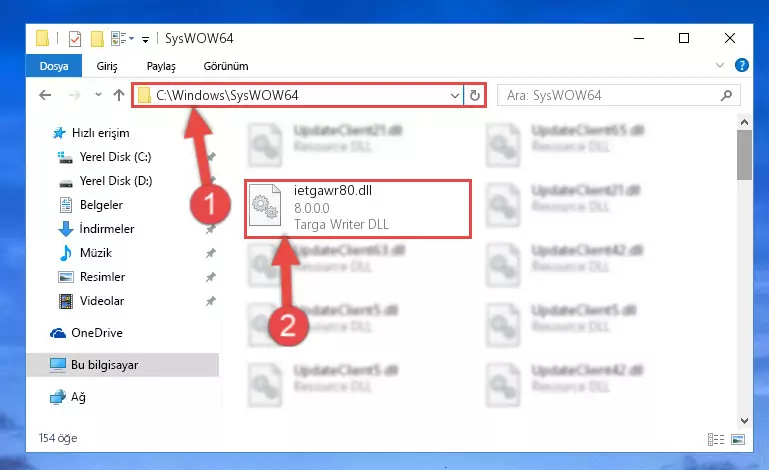The width and height of the screenshot is (769, 470).
Task: Switch to details view icon in status bar
Action: (716, 439)
